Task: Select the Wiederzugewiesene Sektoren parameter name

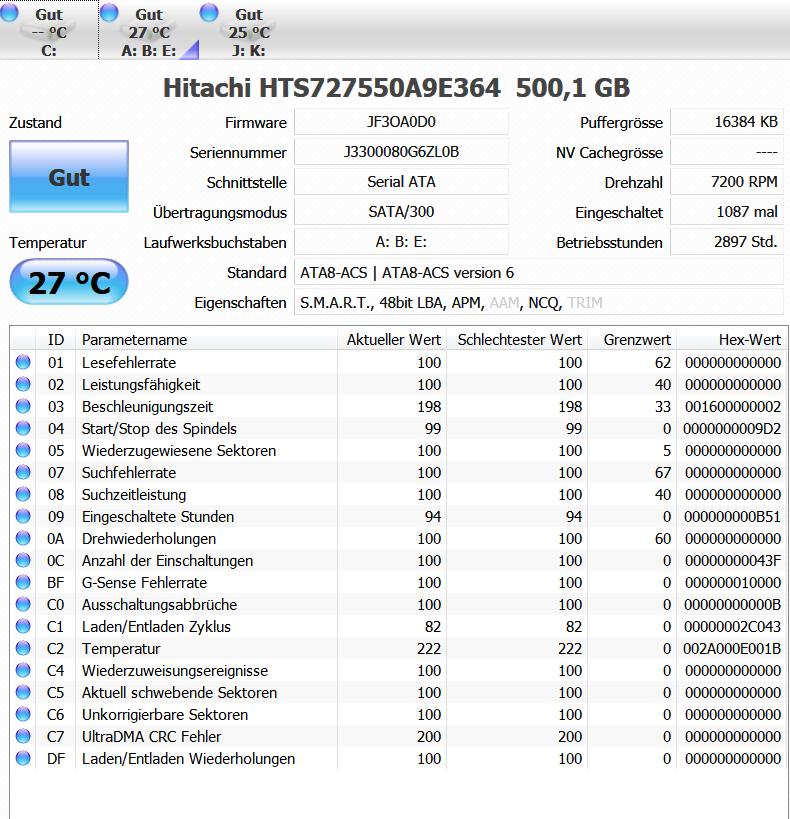Action: (x=179, y=450)
